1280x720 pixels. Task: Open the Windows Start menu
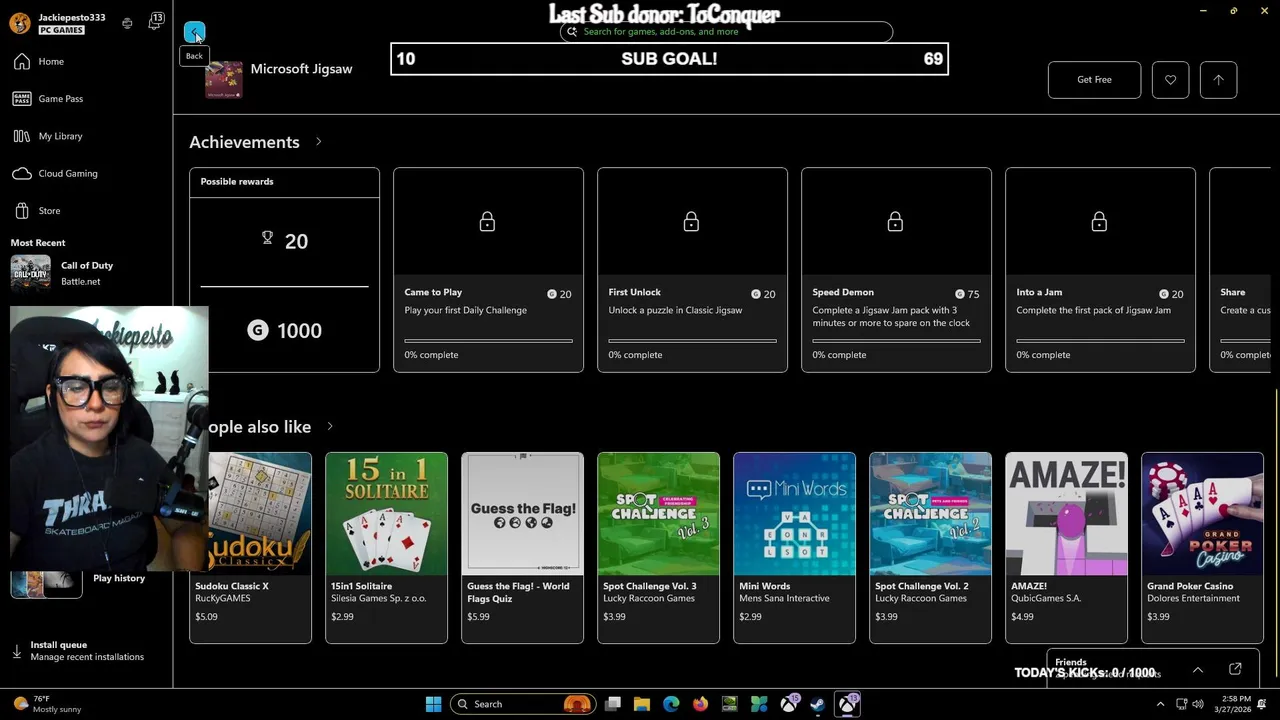tap(433, 704)
